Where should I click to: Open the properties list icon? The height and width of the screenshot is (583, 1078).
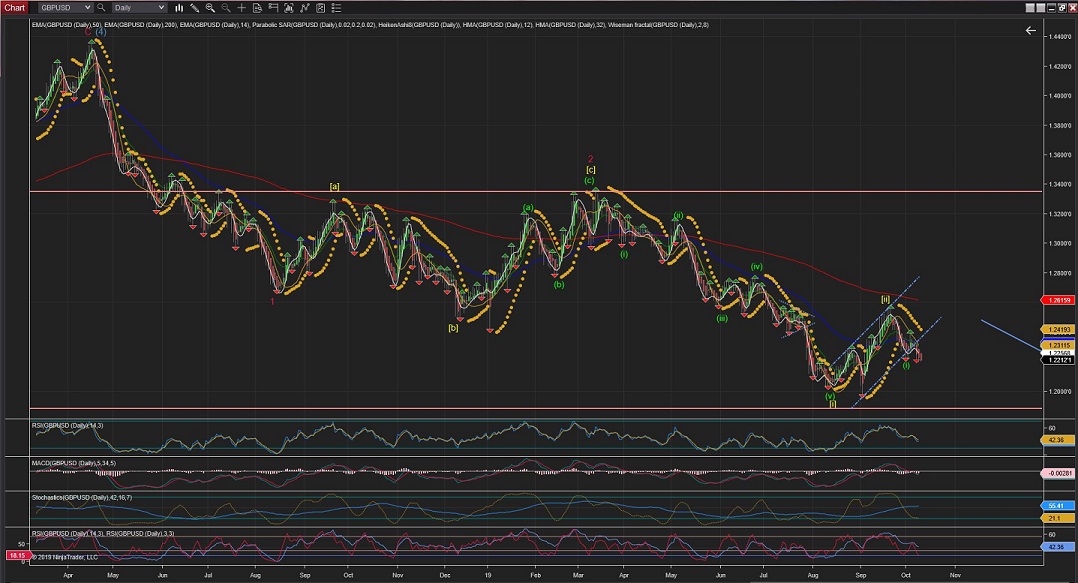pyautogui.click(x=336, y=8)
